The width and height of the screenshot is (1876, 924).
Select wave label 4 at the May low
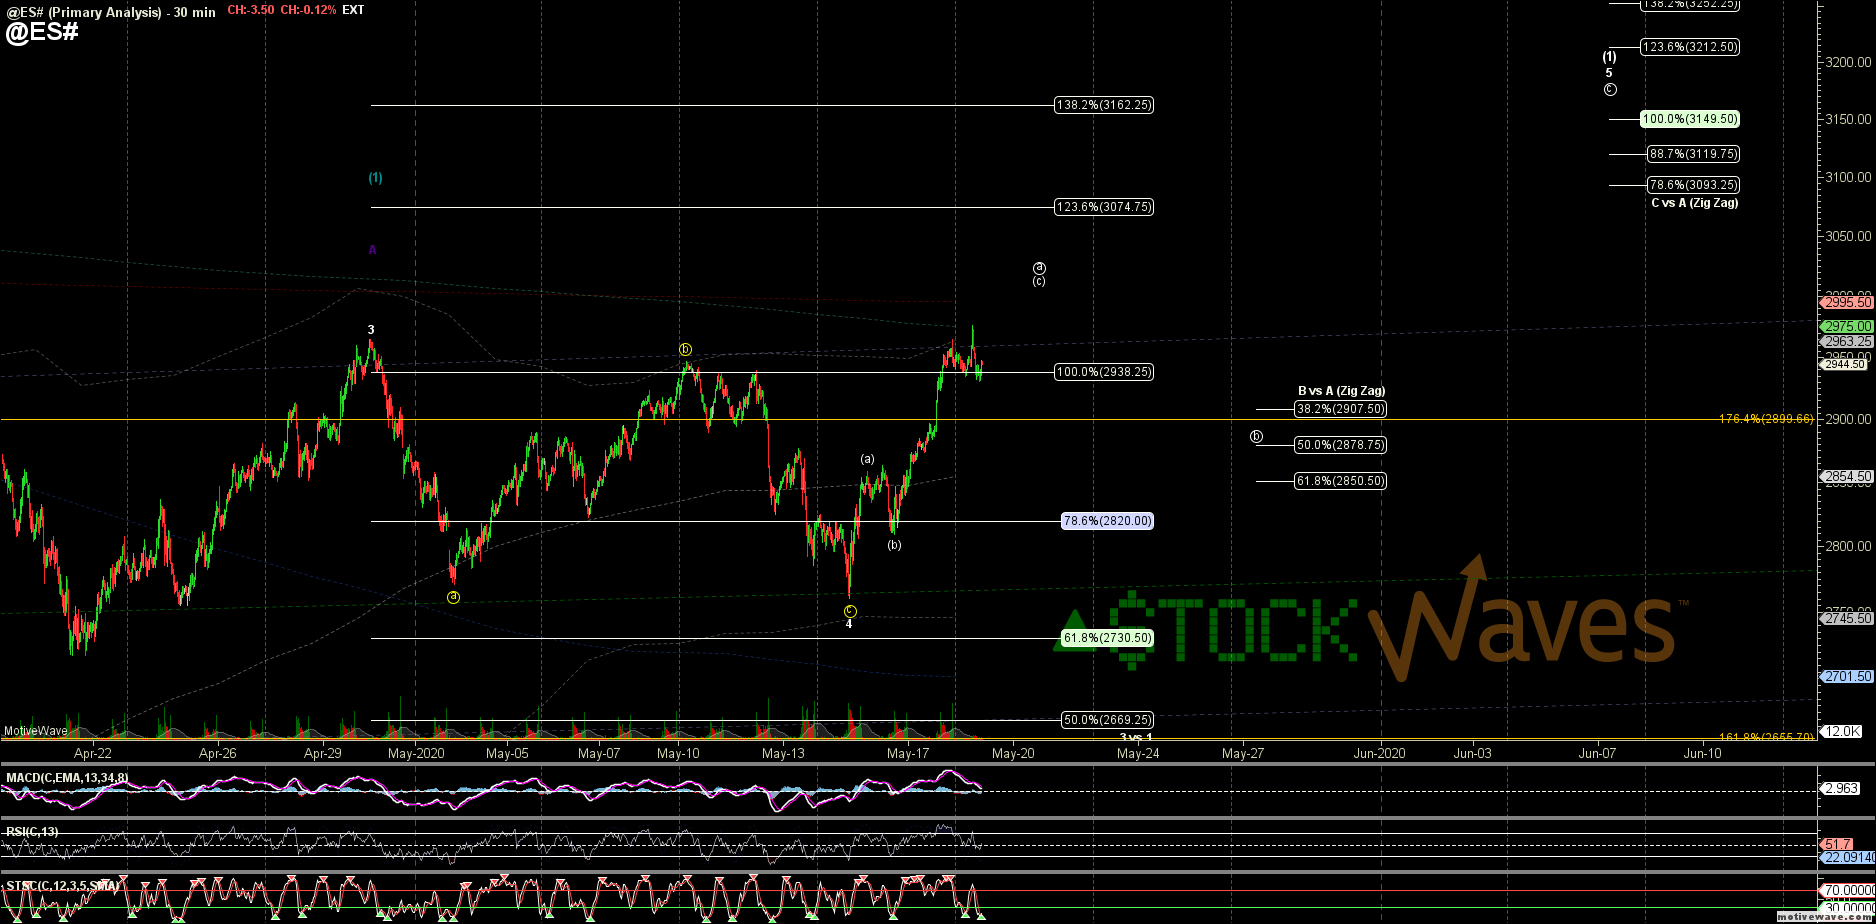click(849, 624)
